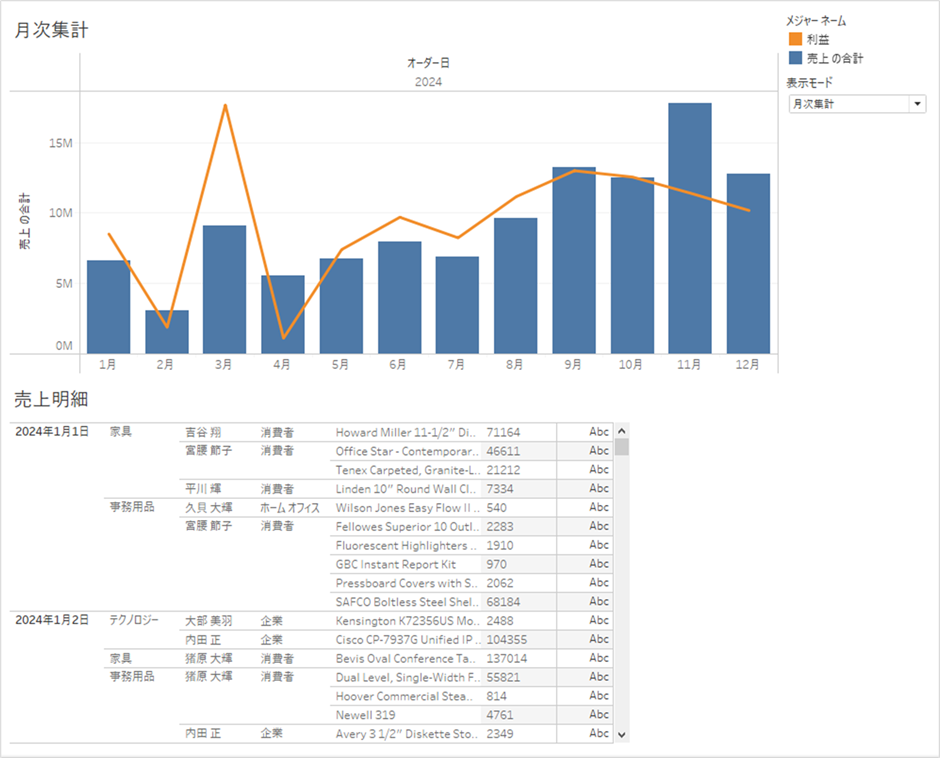
Task: Click the sales value 55821
Action: 504,678
